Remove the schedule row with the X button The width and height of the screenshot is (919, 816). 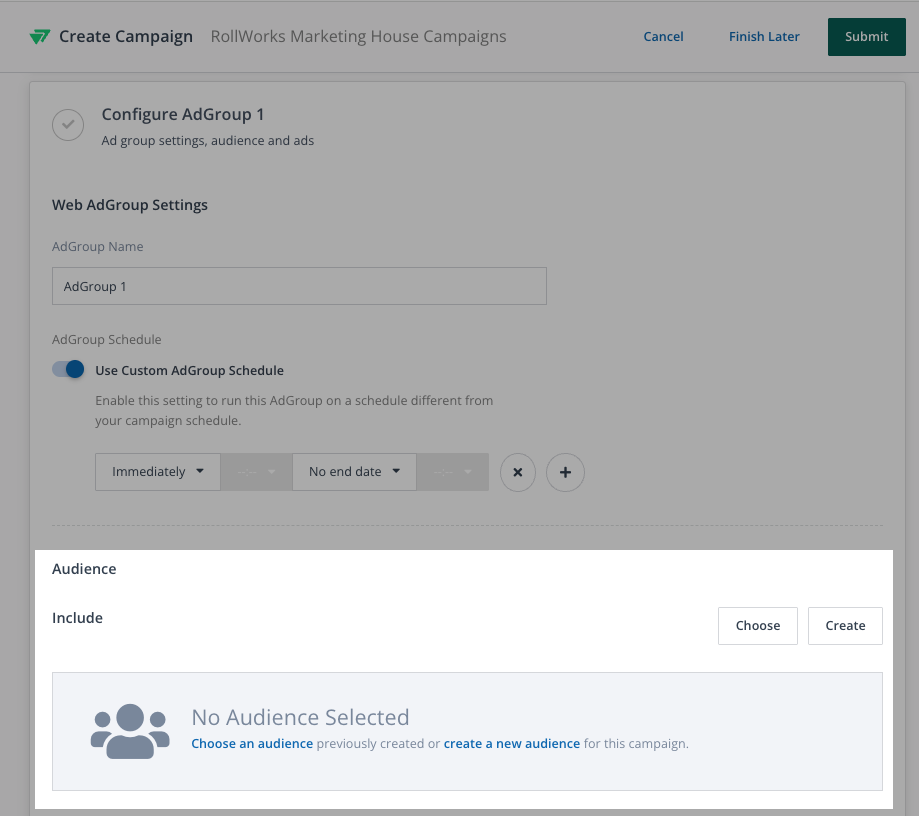[518, 472]
